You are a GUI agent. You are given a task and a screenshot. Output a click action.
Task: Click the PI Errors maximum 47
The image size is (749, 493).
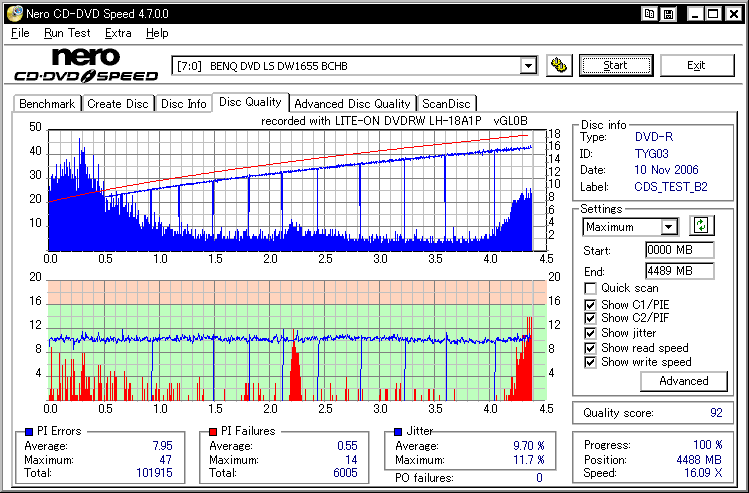(x=166, y=460)
